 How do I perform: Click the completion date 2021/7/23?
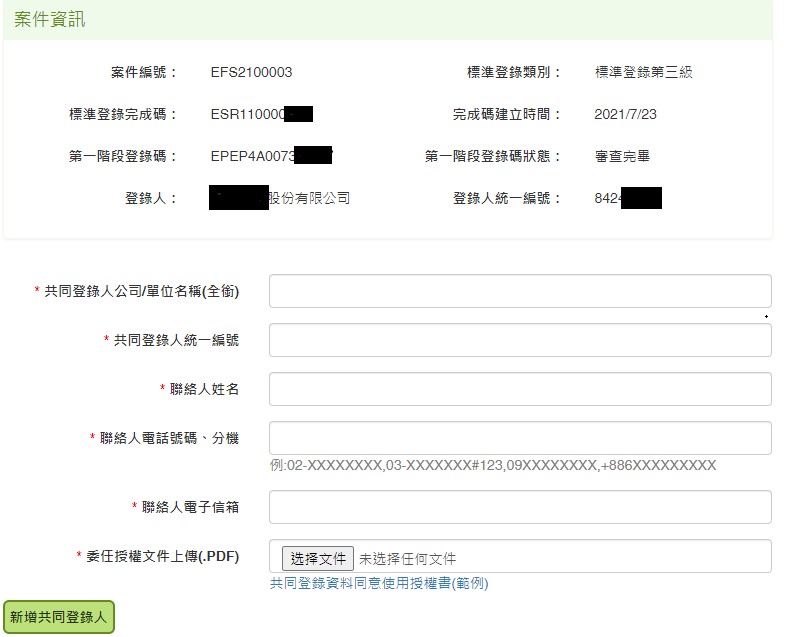pyautogui.click(x=625, y=114)
